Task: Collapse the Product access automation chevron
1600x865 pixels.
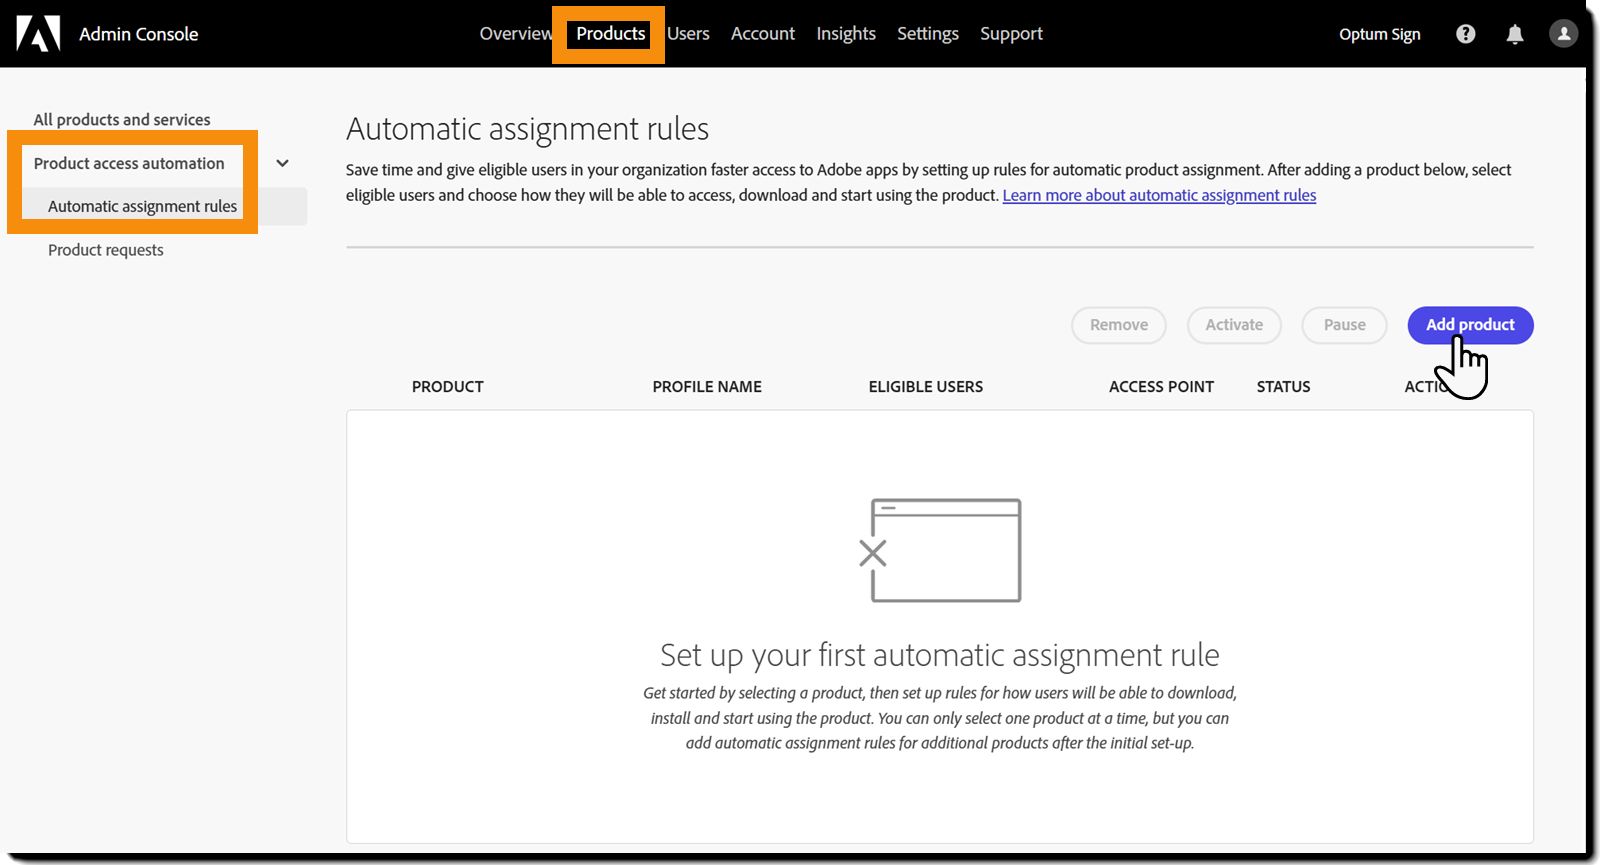Action: 283,163
